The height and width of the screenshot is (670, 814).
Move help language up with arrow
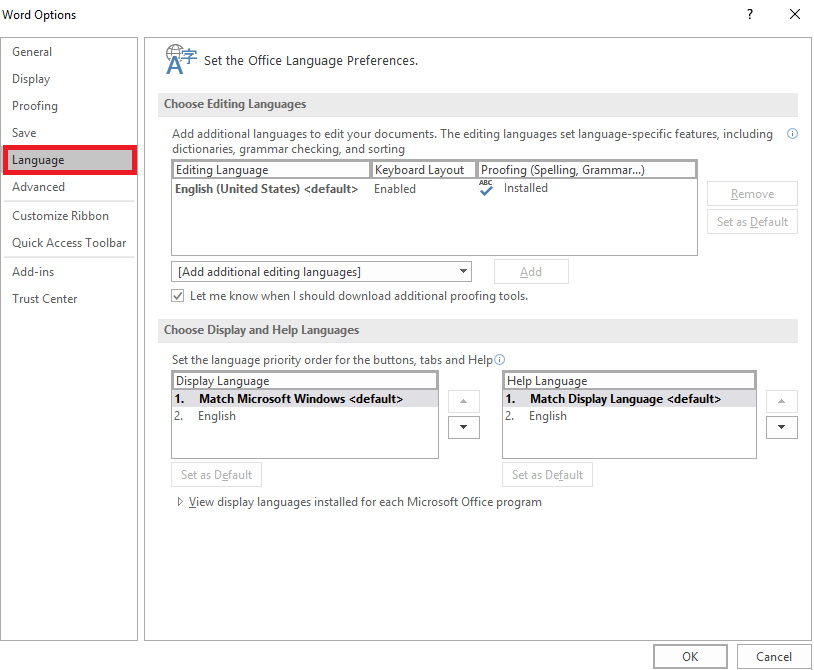click(x=781, y=401)
